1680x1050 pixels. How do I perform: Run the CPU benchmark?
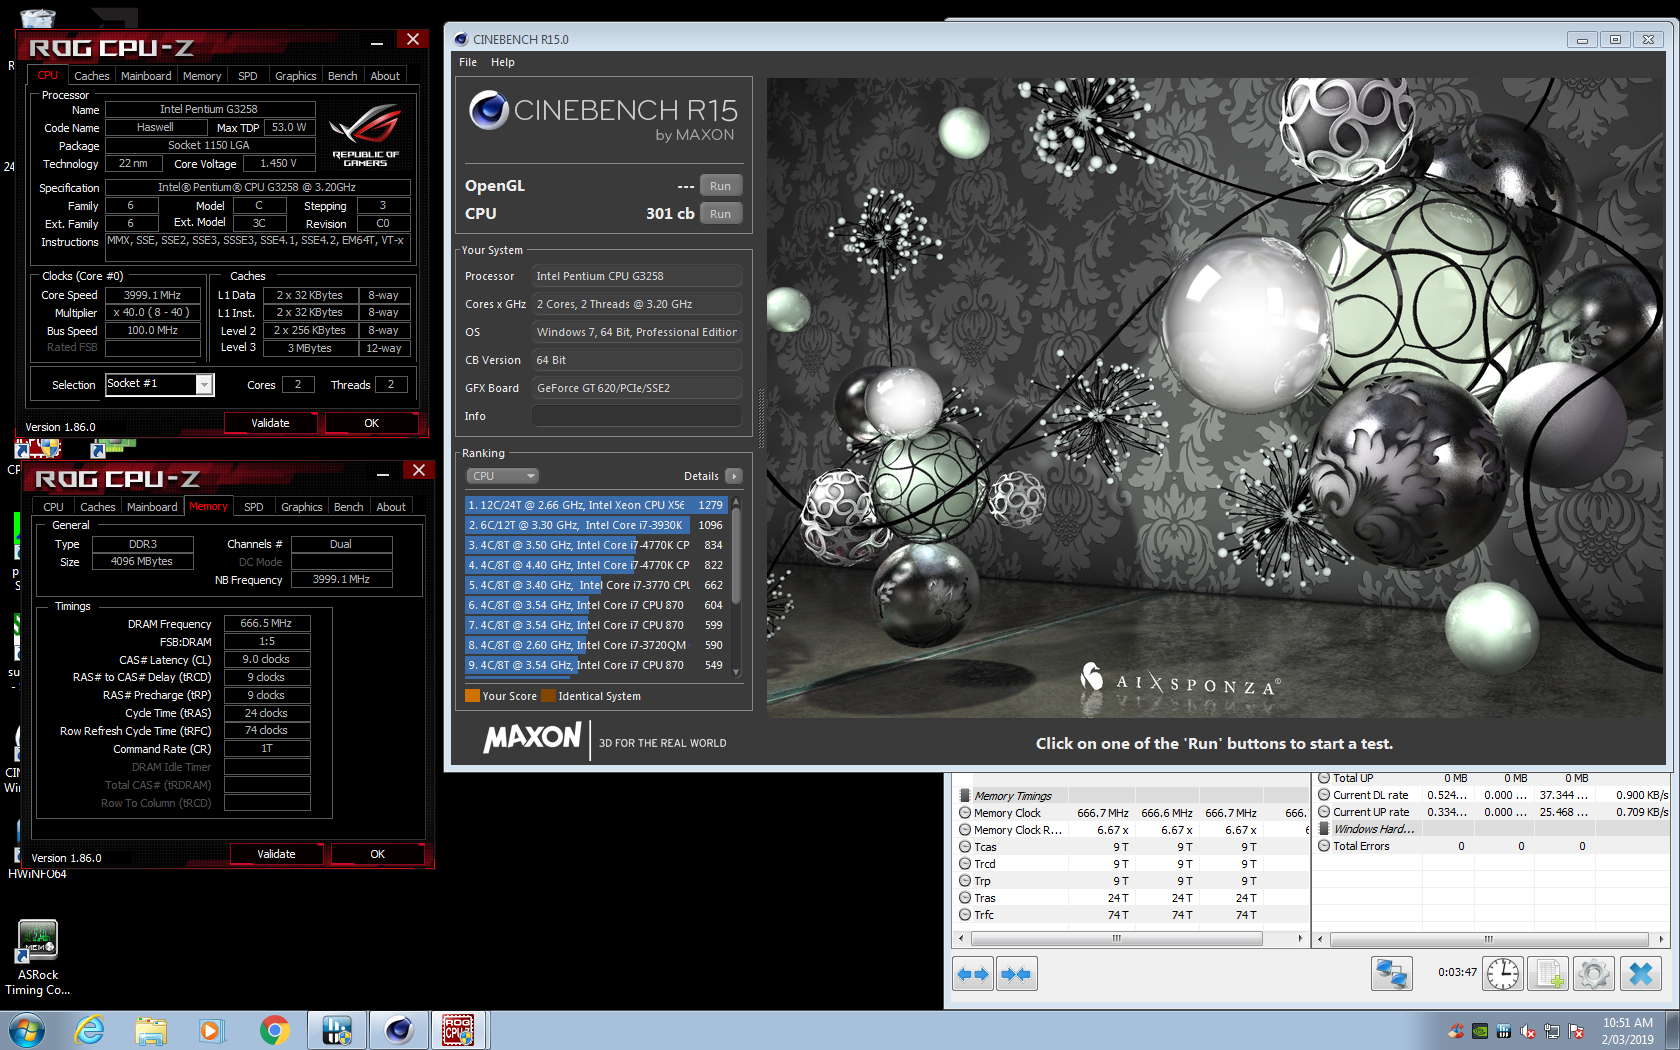720,214
